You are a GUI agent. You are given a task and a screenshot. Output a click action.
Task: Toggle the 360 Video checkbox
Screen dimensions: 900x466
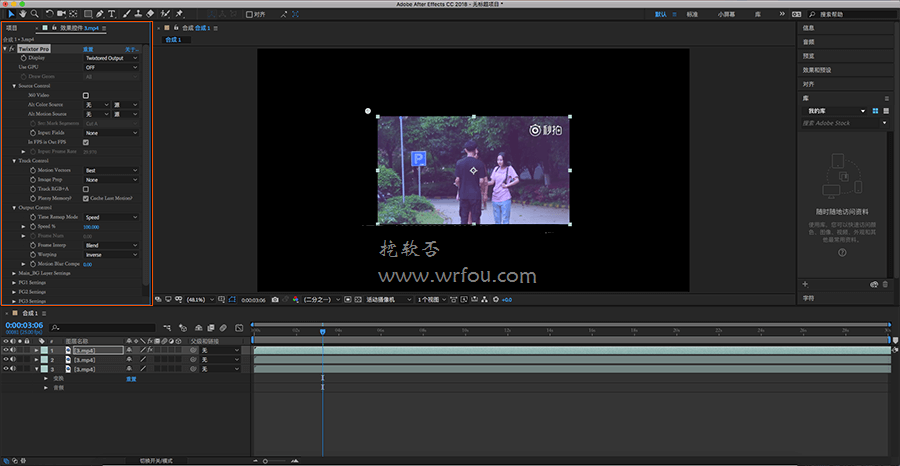[86, 95]
